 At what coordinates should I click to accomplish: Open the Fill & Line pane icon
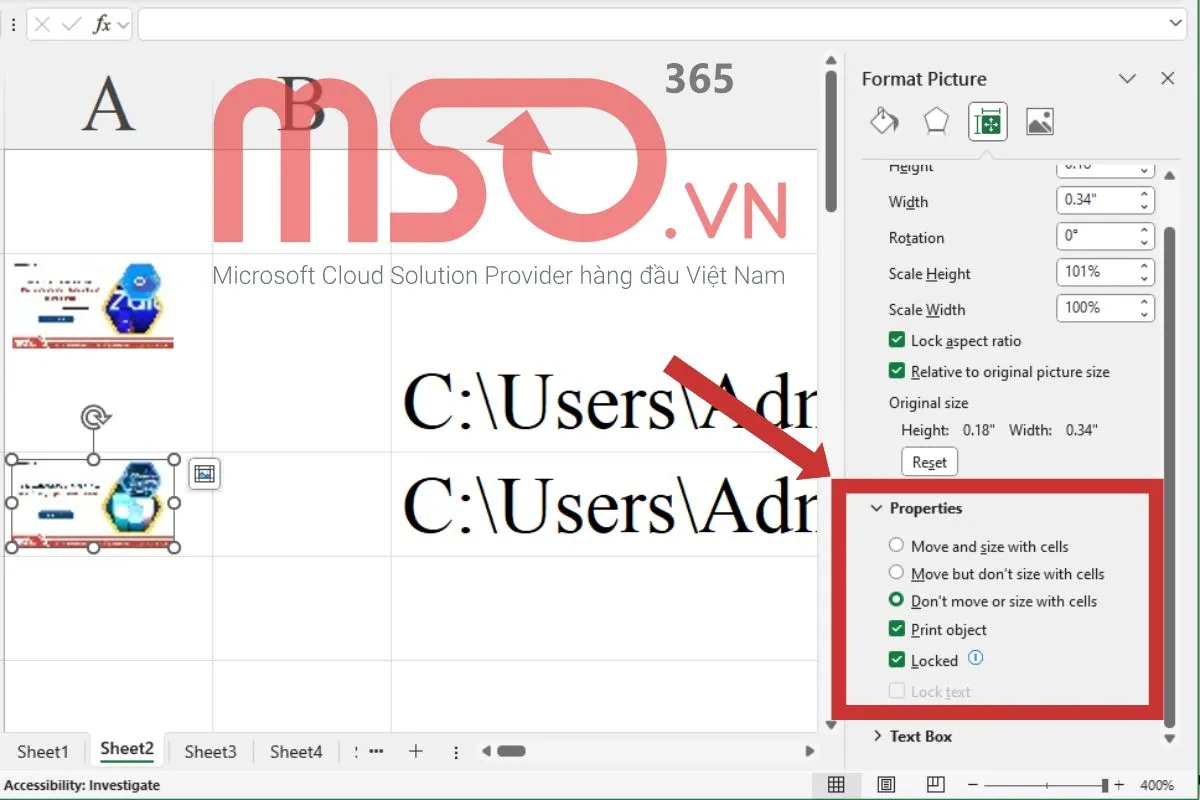(884, 120)
